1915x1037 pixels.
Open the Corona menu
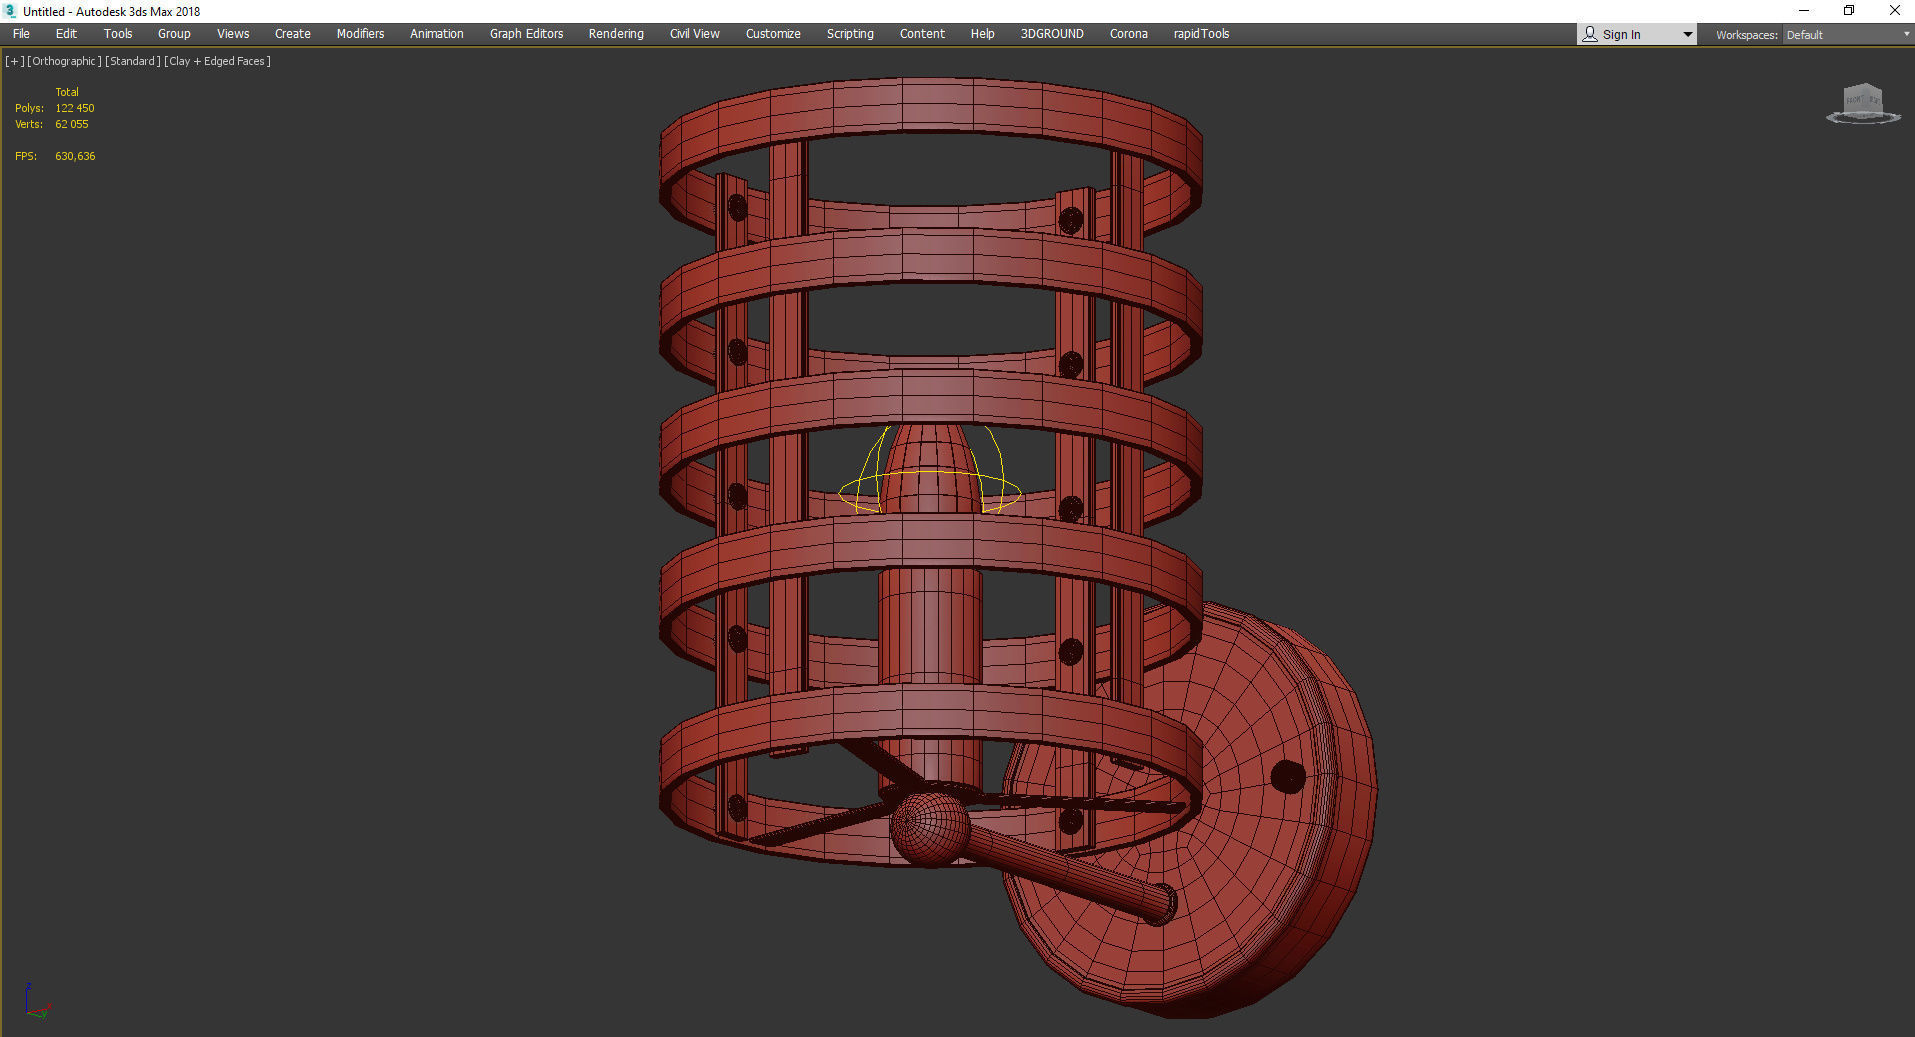point(1128,34)
